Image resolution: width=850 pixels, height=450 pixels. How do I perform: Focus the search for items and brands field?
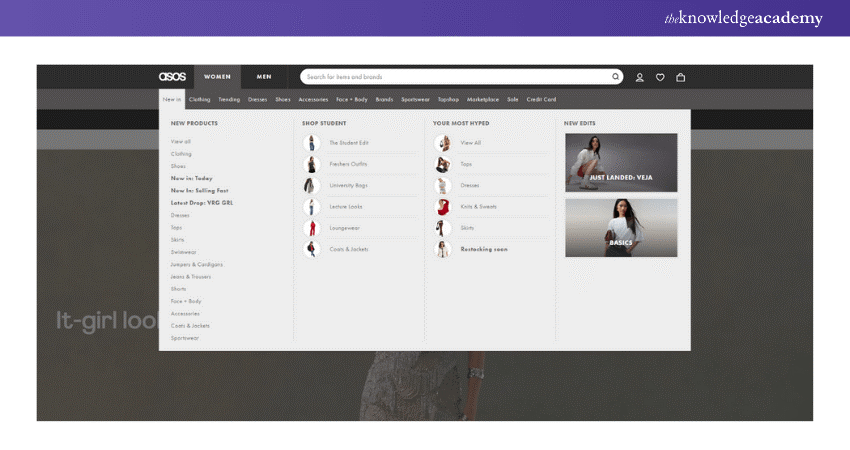click(x=455, y=76)
